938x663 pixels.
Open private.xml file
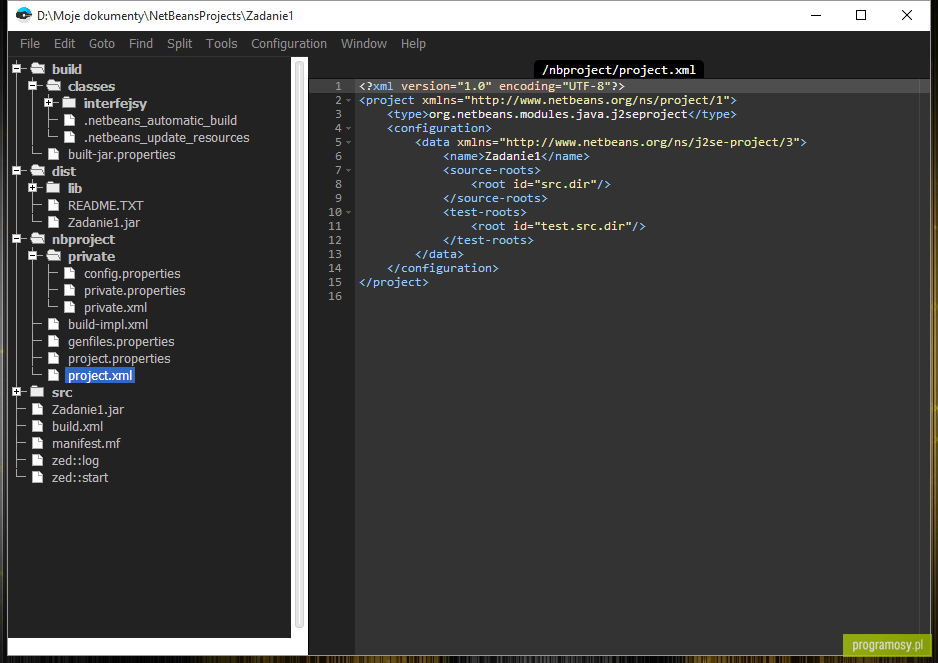point(115,308)
